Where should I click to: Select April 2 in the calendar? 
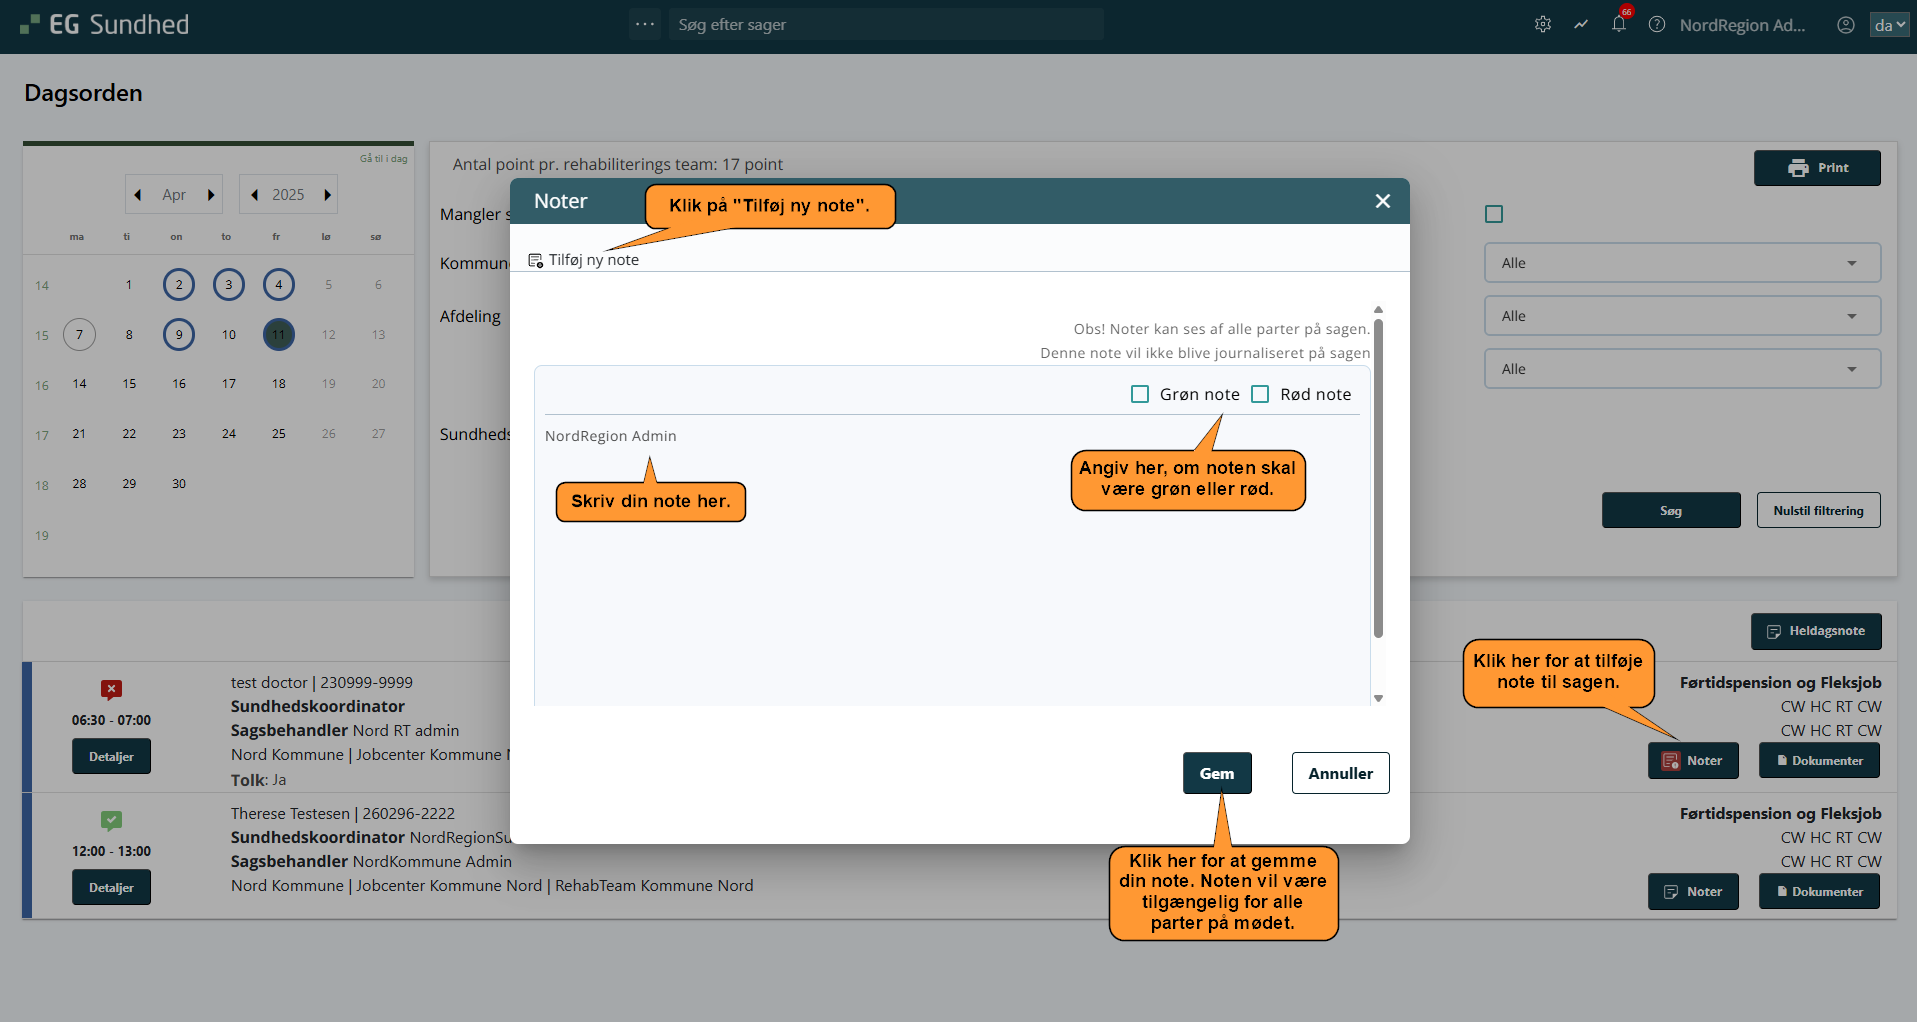pyautogui.click(x=179, y=285)
